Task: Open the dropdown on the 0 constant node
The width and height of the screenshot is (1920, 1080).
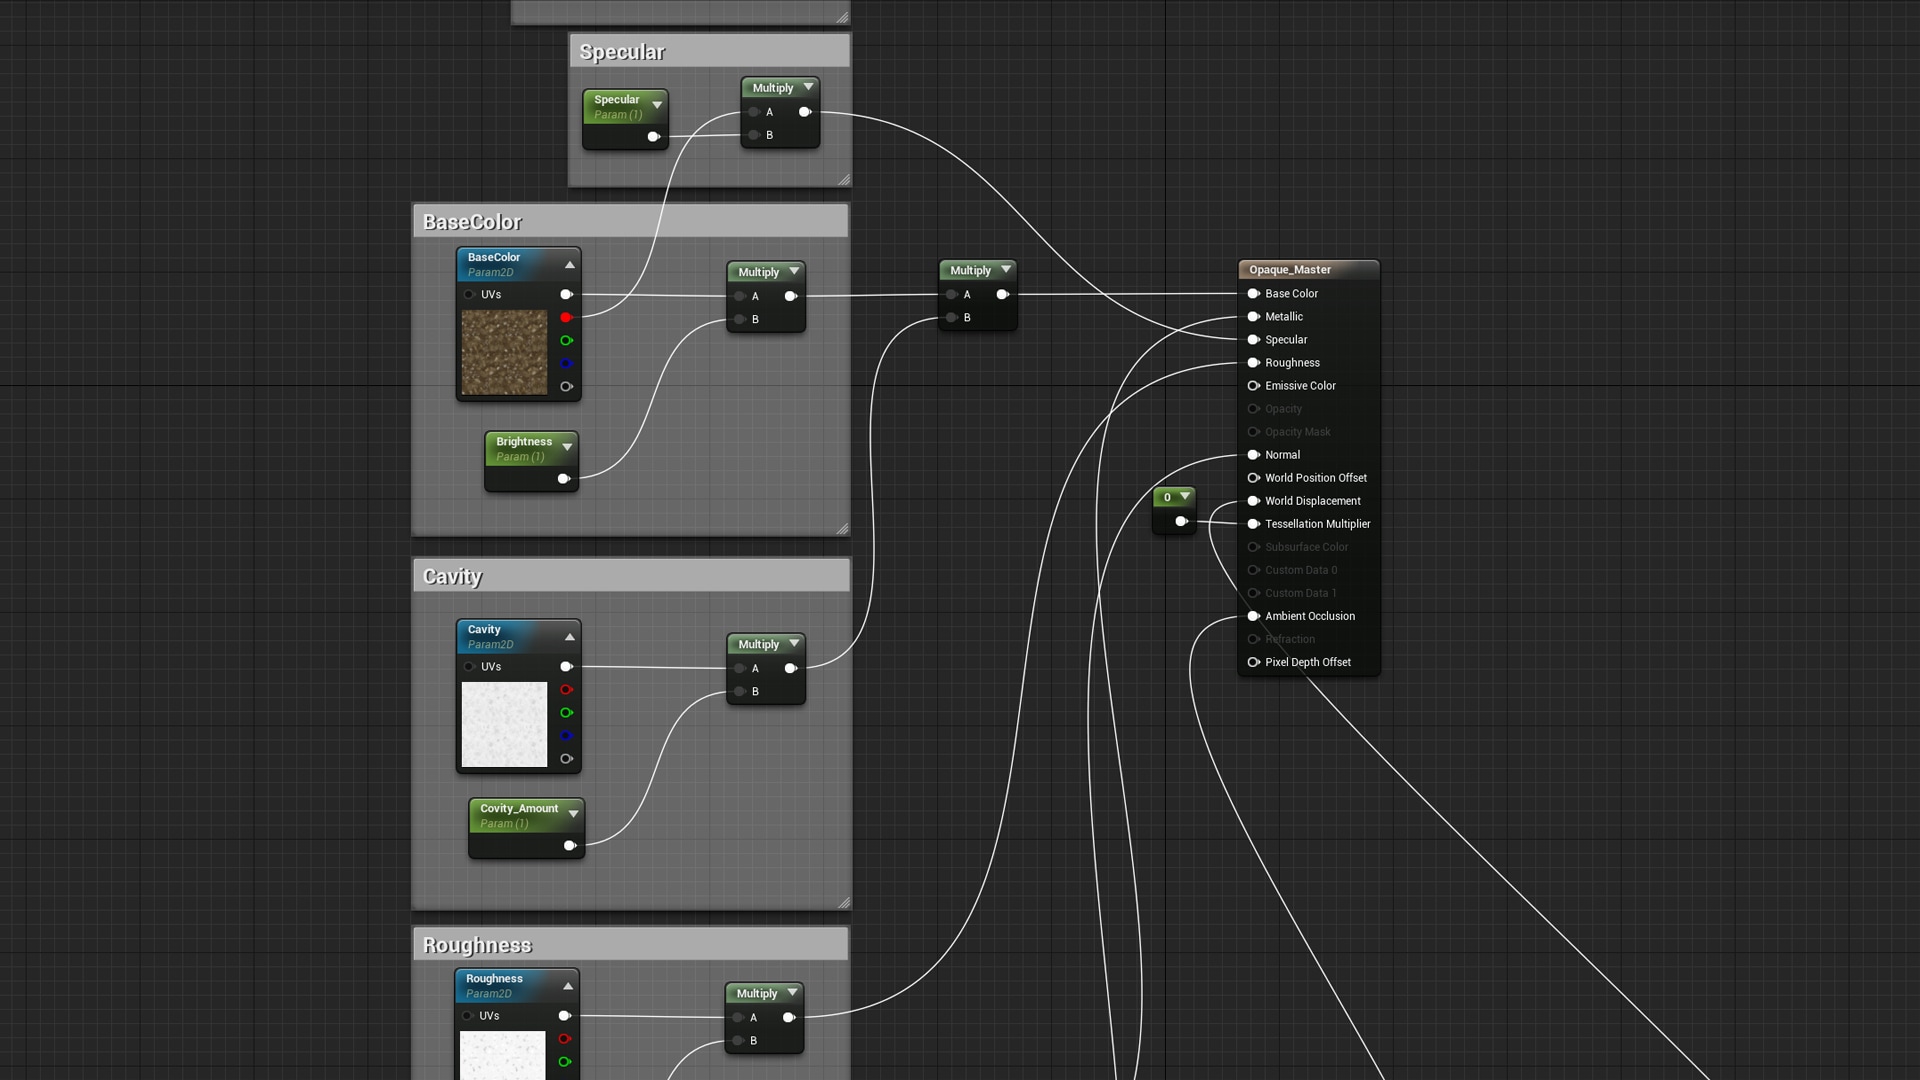Action: pyautogui.click(x=1184, y=497)
